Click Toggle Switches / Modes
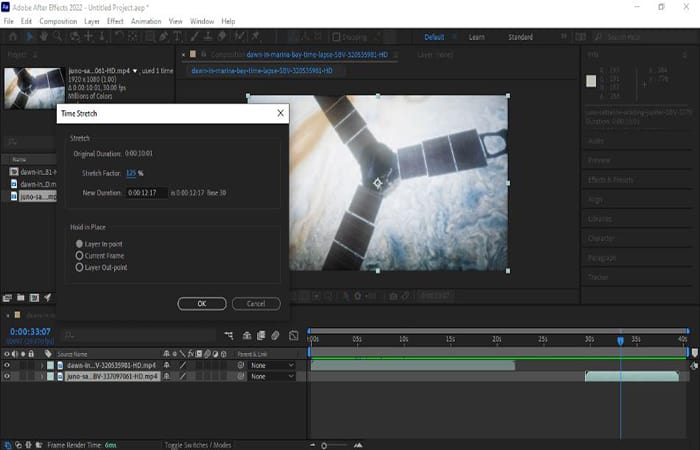 tap(198, 445)
